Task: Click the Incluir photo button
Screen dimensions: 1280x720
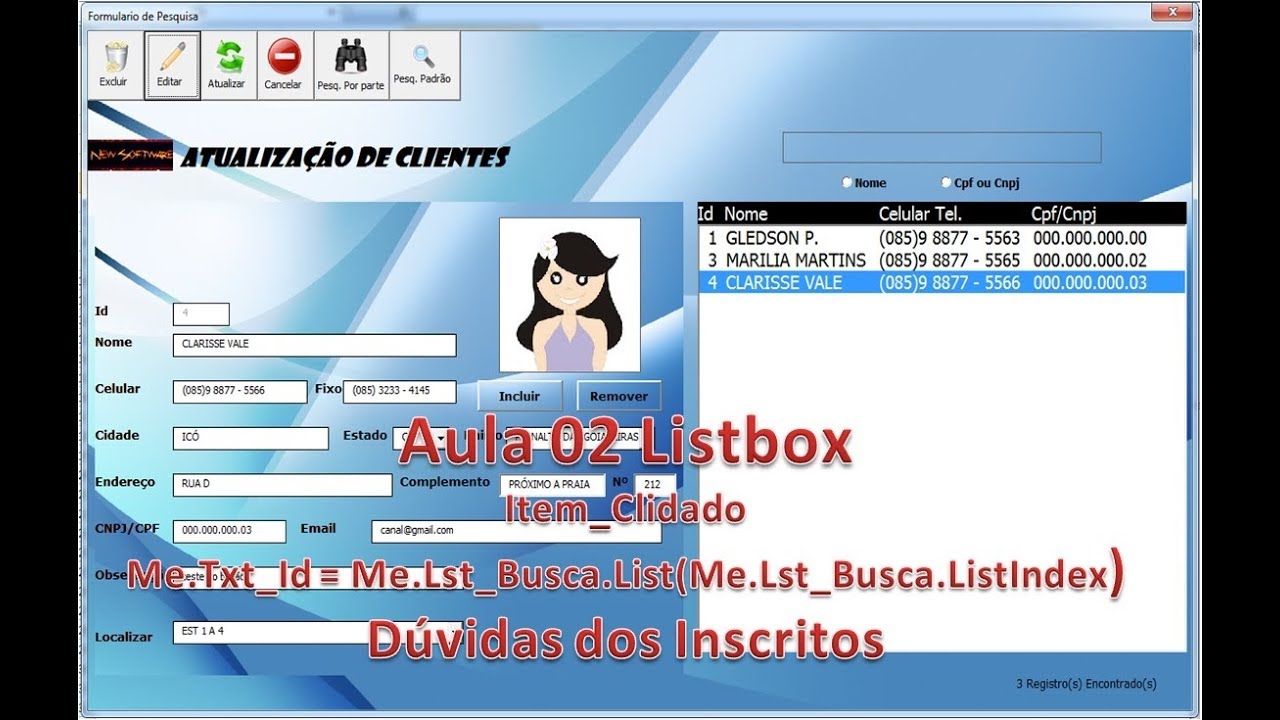Action: click(520, 396)
